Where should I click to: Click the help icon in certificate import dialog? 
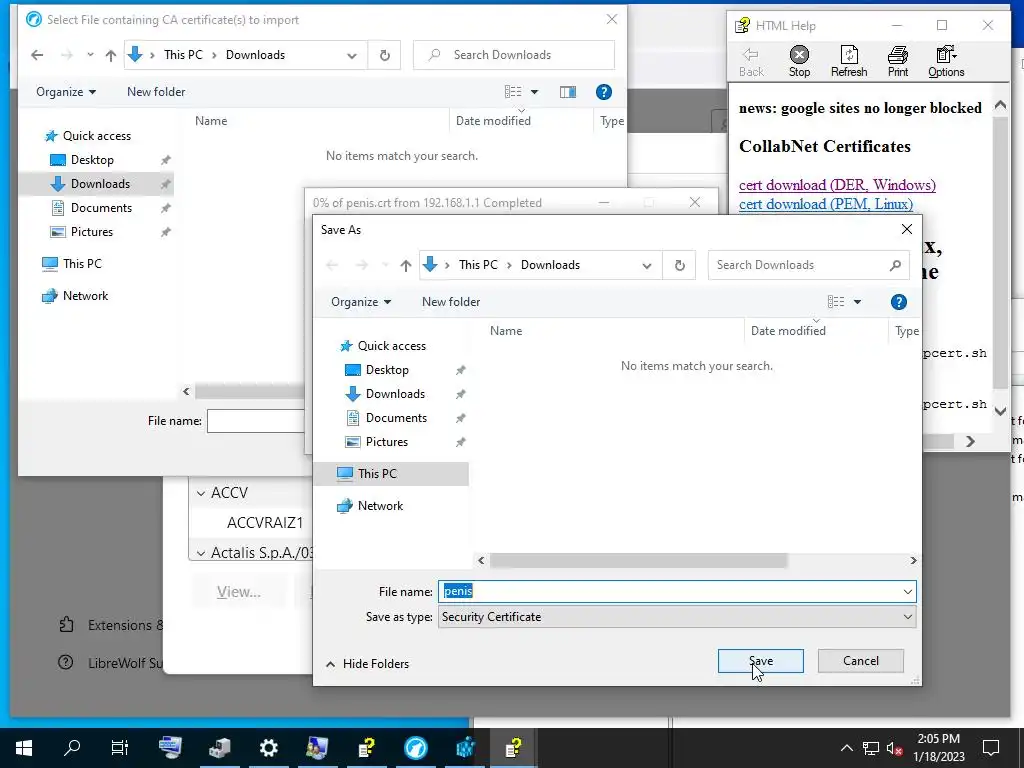(x=603, y=92)
